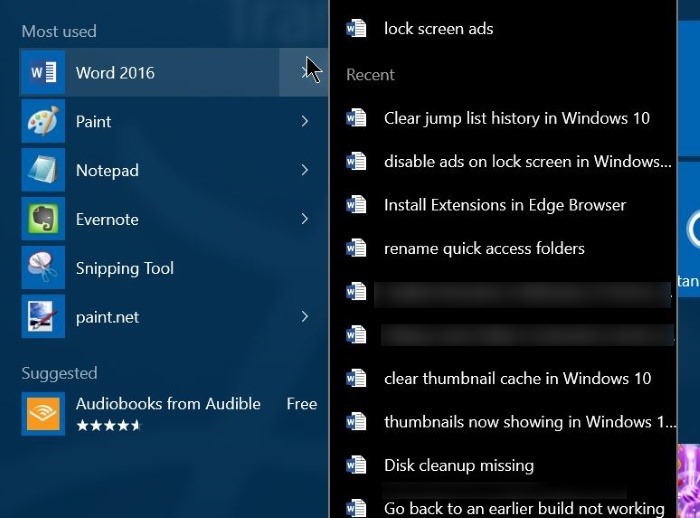Click the Audible star rating
700x518 pixels.
coord(108,425)
